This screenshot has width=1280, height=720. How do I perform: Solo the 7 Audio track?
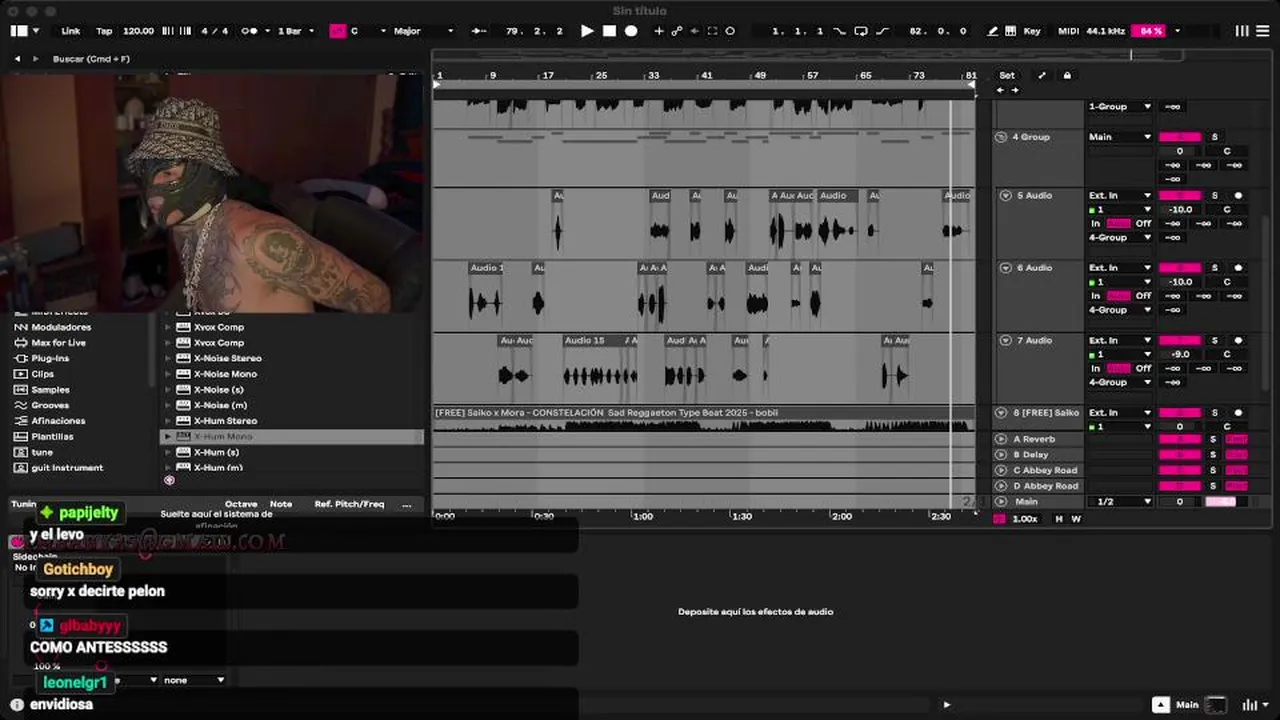[1215, 341]
